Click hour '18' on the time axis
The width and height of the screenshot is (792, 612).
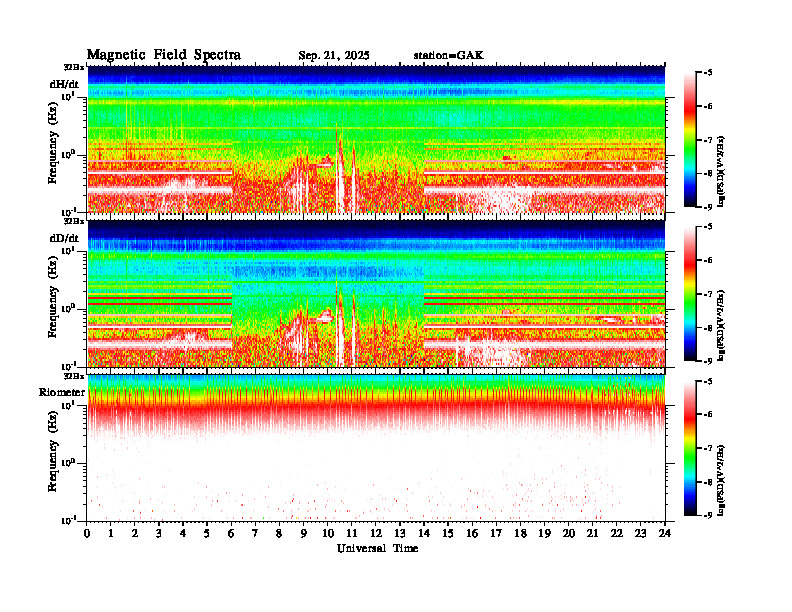click(520, 534)
